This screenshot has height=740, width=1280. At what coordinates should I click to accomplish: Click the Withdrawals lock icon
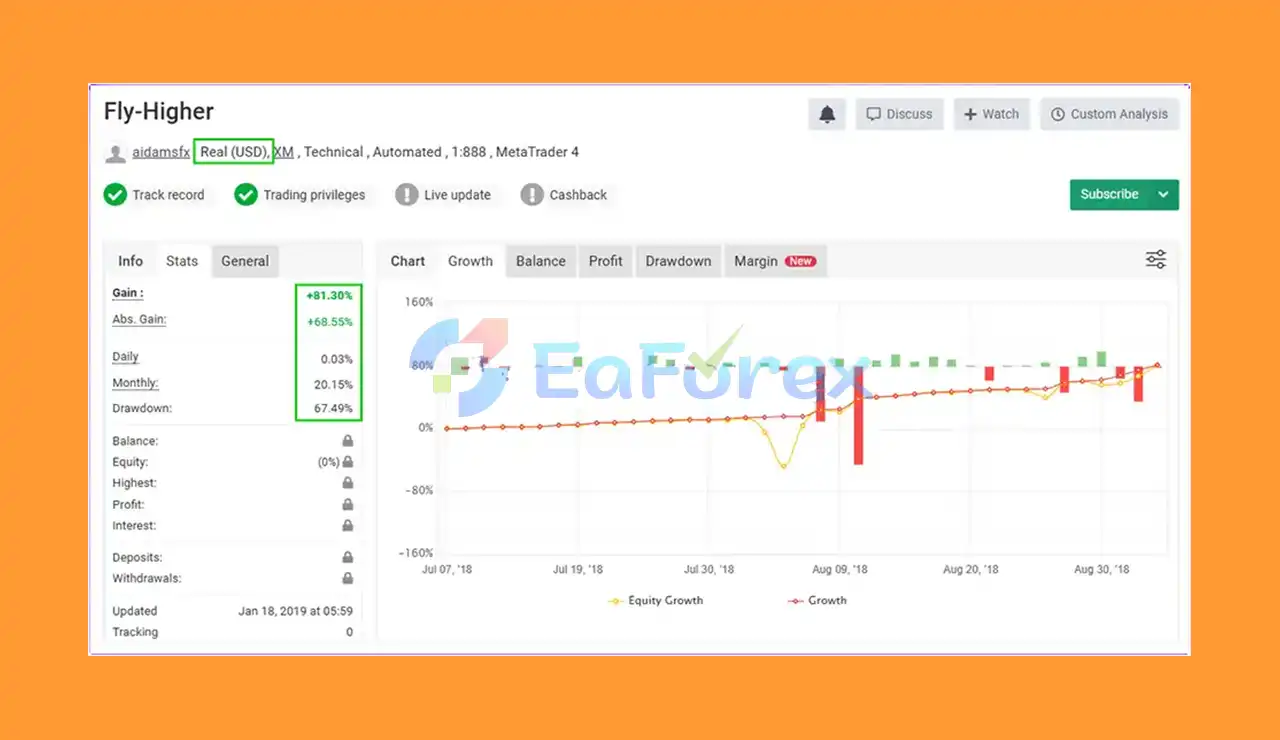pos(347,578)
